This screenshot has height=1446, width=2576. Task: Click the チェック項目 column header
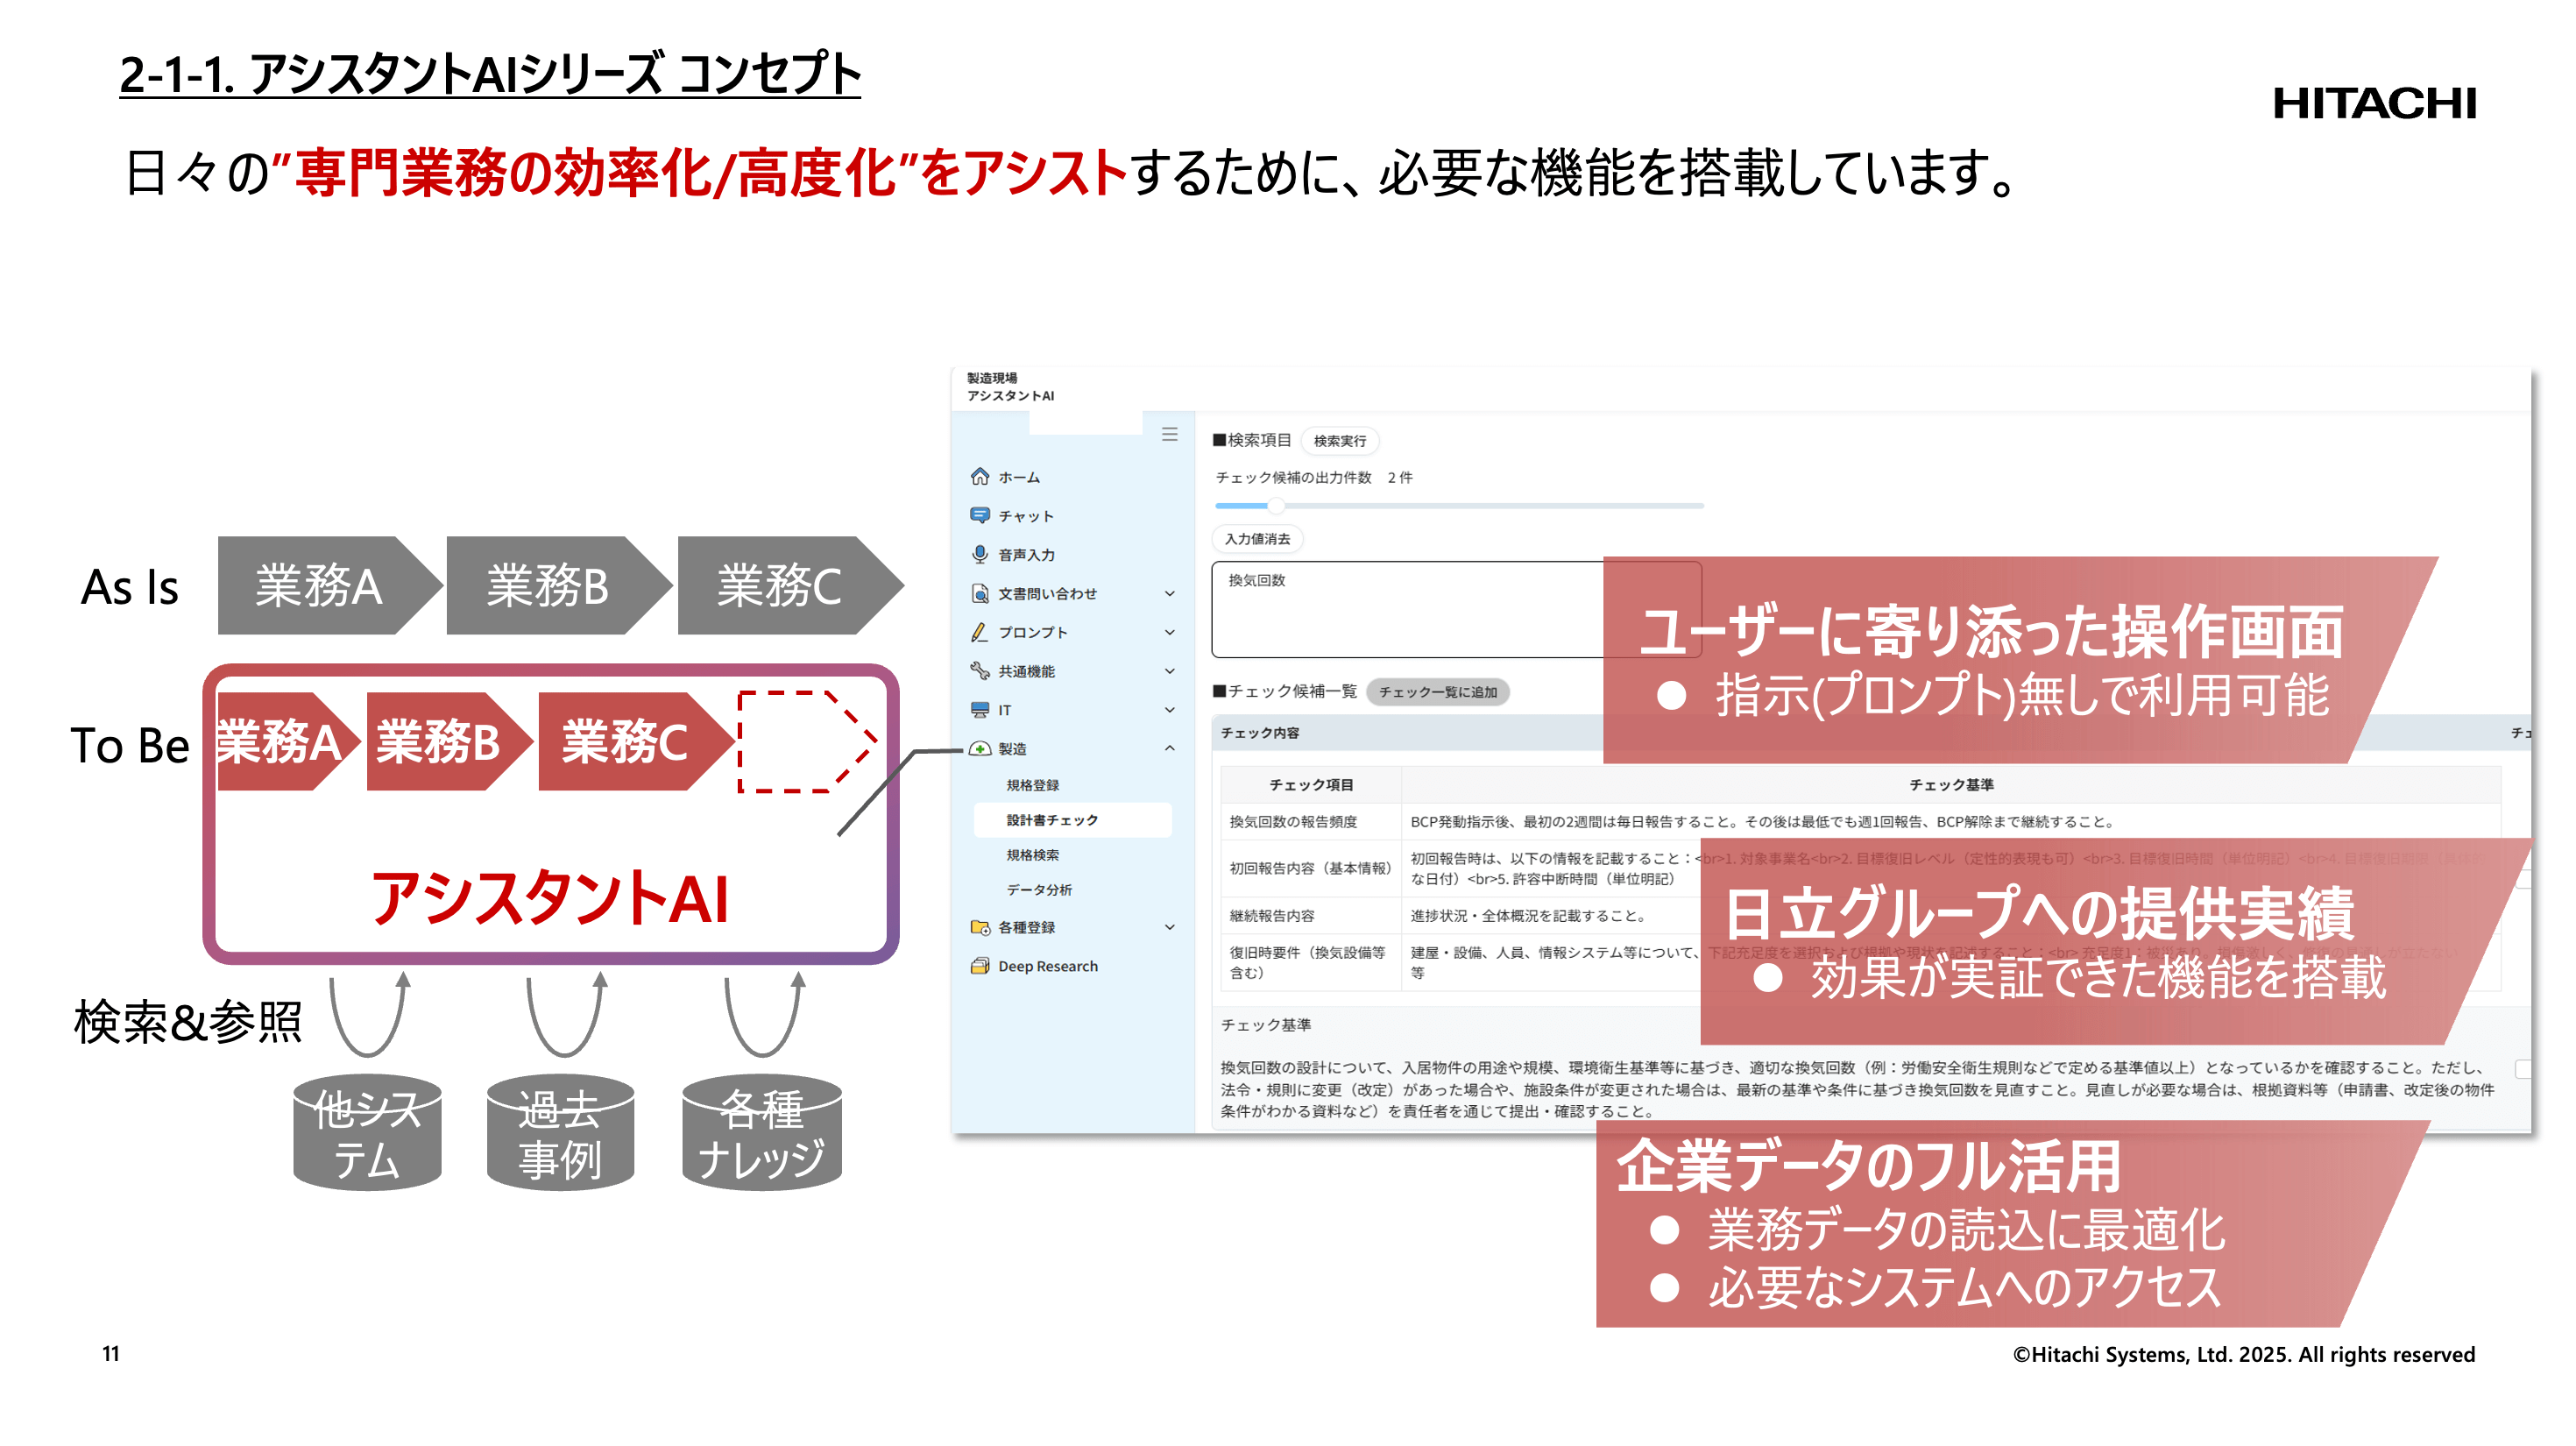(x=1310, y=785)
